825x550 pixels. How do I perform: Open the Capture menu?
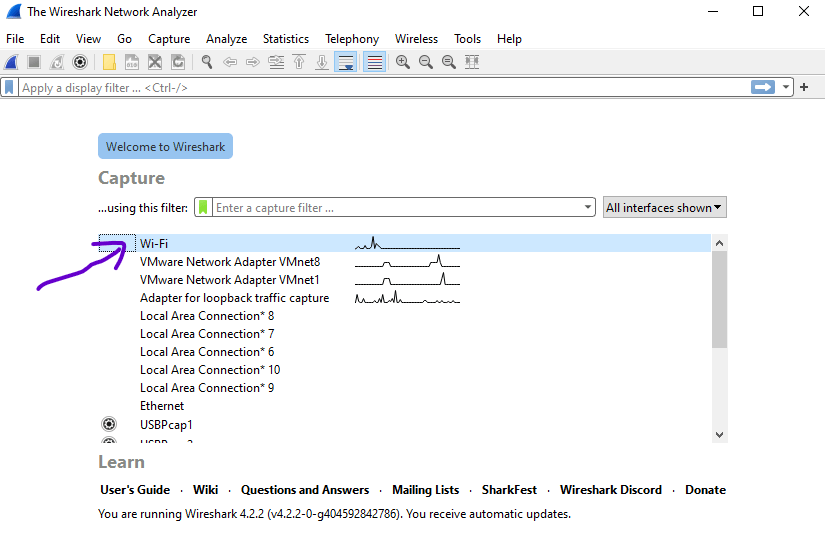click(x=169, y=39)
